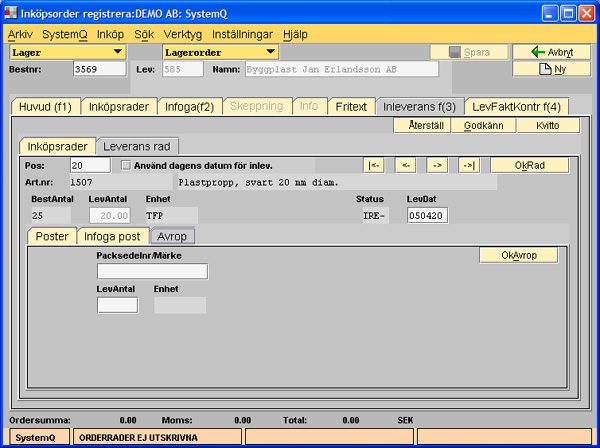Viewport: 600px width, 448px height.
Task: Click the Packsedelnr/Märke input field
Action: pyautogui.click(x=152, y=271)
